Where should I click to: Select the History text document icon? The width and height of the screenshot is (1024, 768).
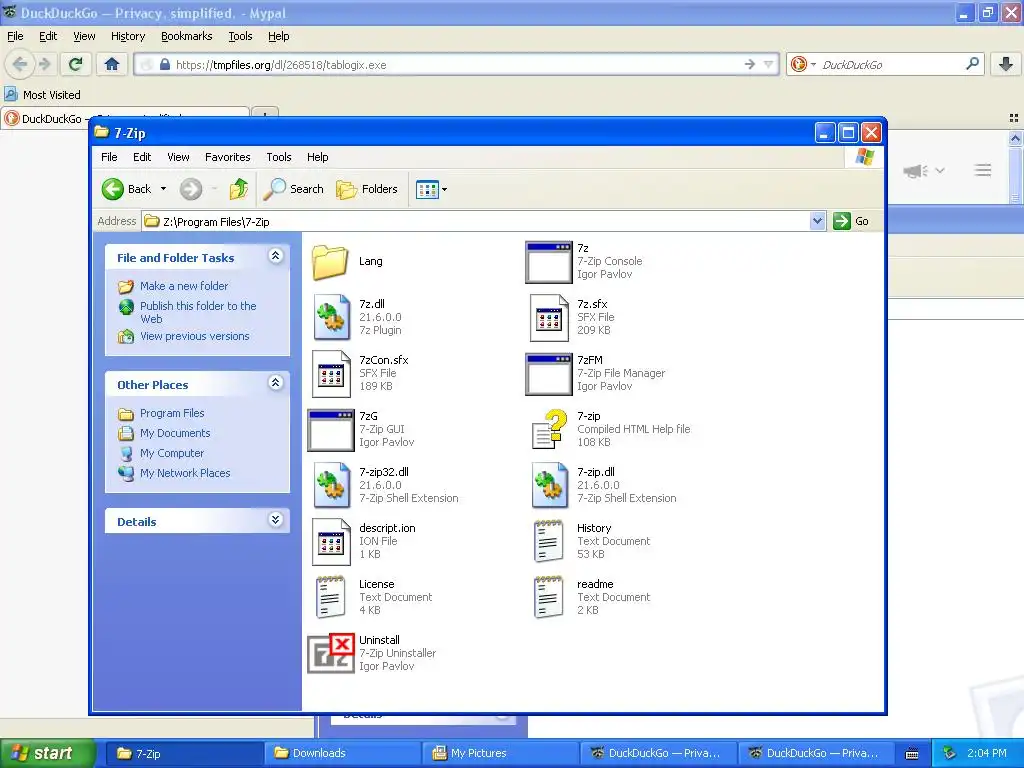point(549,541)
